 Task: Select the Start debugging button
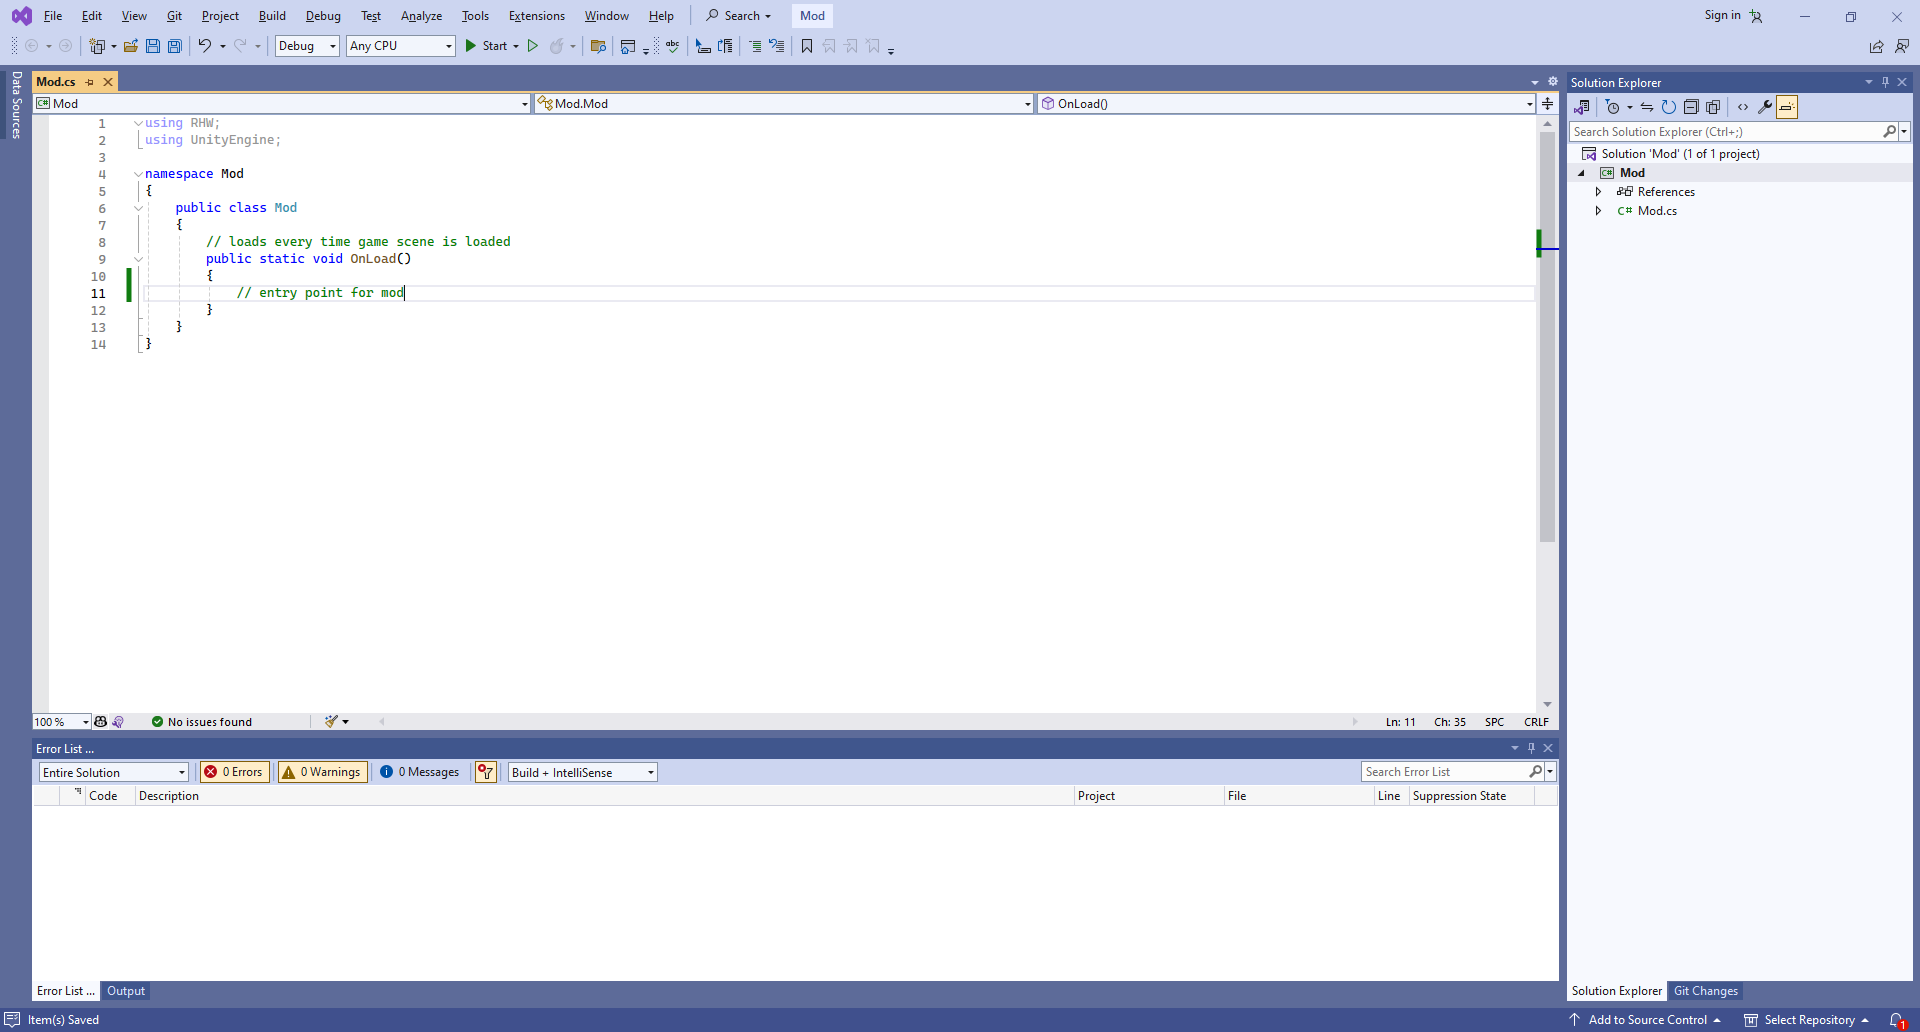(490, 46)
